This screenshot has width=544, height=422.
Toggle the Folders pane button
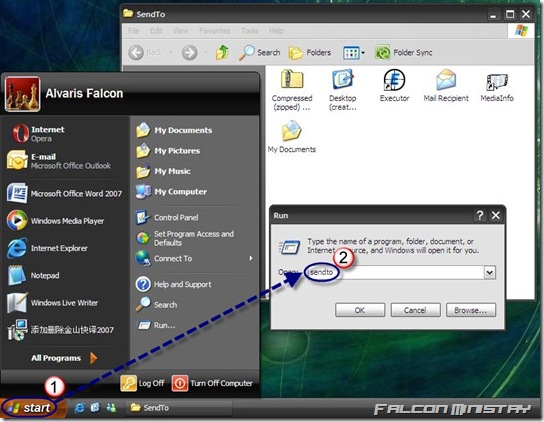[310, 53]
